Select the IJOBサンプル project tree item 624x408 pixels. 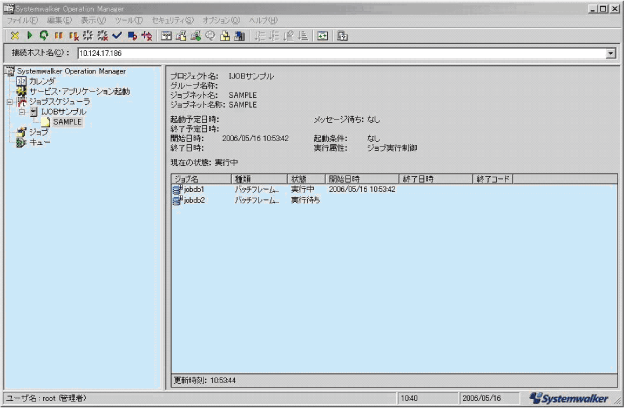point(64,112)
